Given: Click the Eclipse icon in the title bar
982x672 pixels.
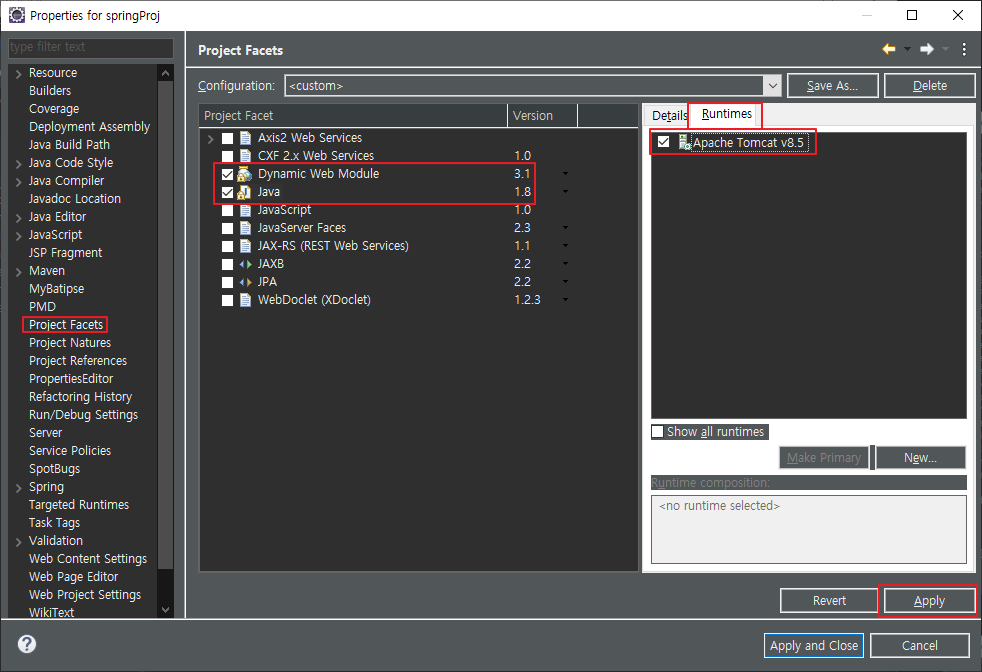Looking at the screenshot, I should (17, 15).
